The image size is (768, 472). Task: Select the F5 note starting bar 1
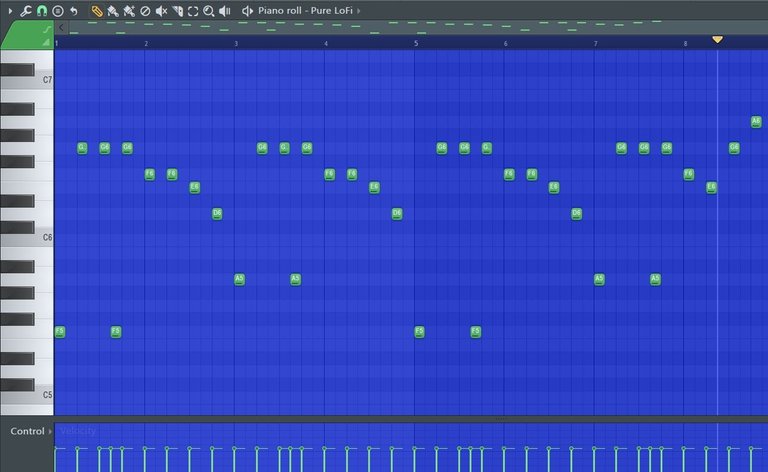(60, 331)
